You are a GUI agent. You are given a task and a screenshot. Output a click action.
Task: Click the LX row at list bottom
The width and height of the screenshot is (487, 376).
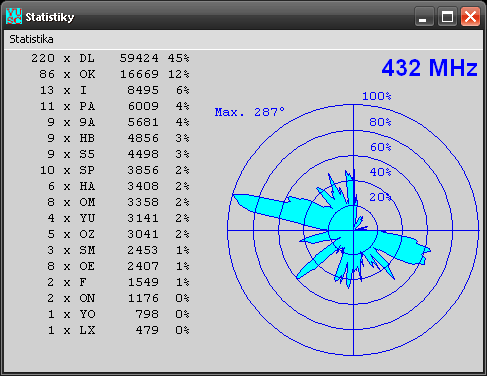(119, 330)
